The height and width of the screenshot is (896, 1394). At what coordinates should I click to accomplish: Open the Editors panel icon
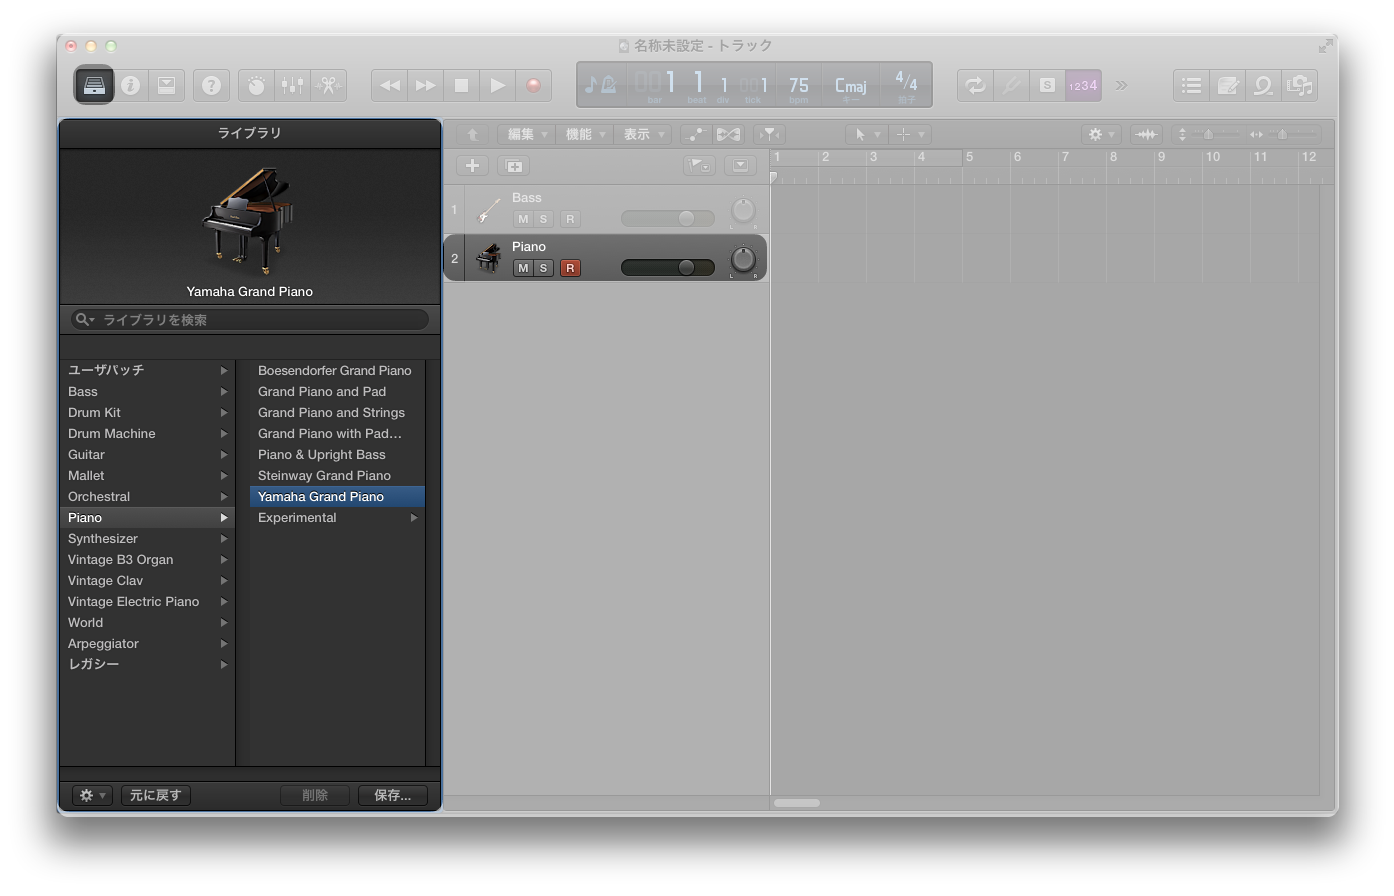(x=167, y=85)
